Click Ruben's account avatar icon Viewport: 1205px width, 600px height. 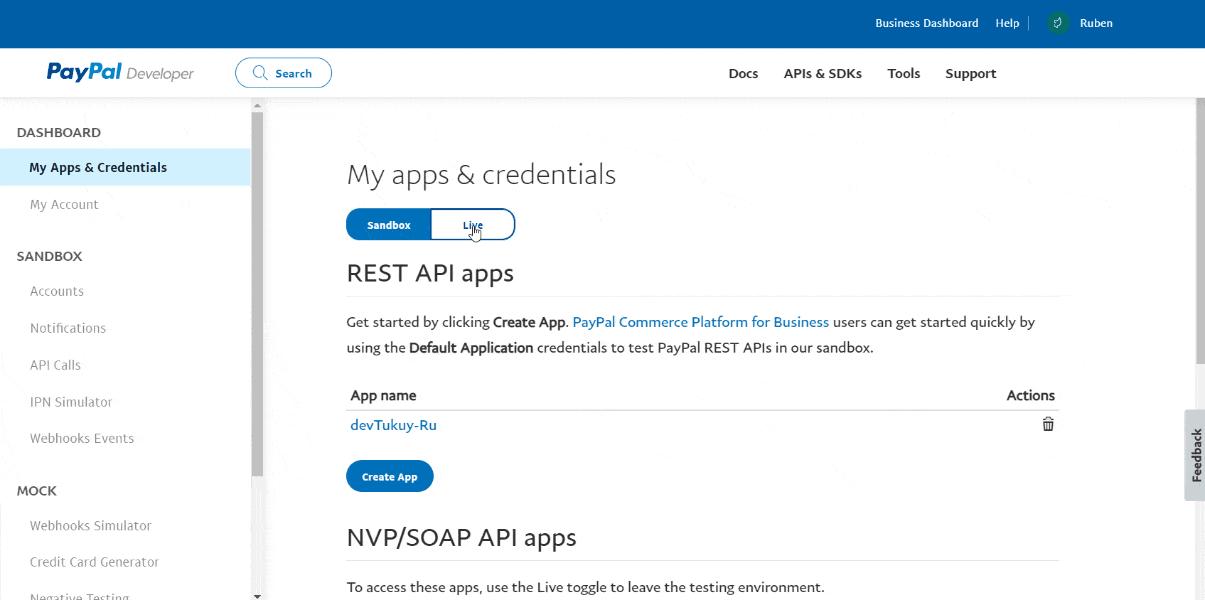pos(1057,22)
